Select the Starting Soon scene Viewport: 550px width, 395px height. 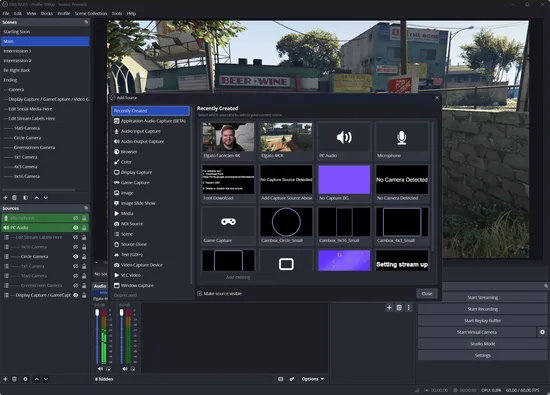coord(45,32)
